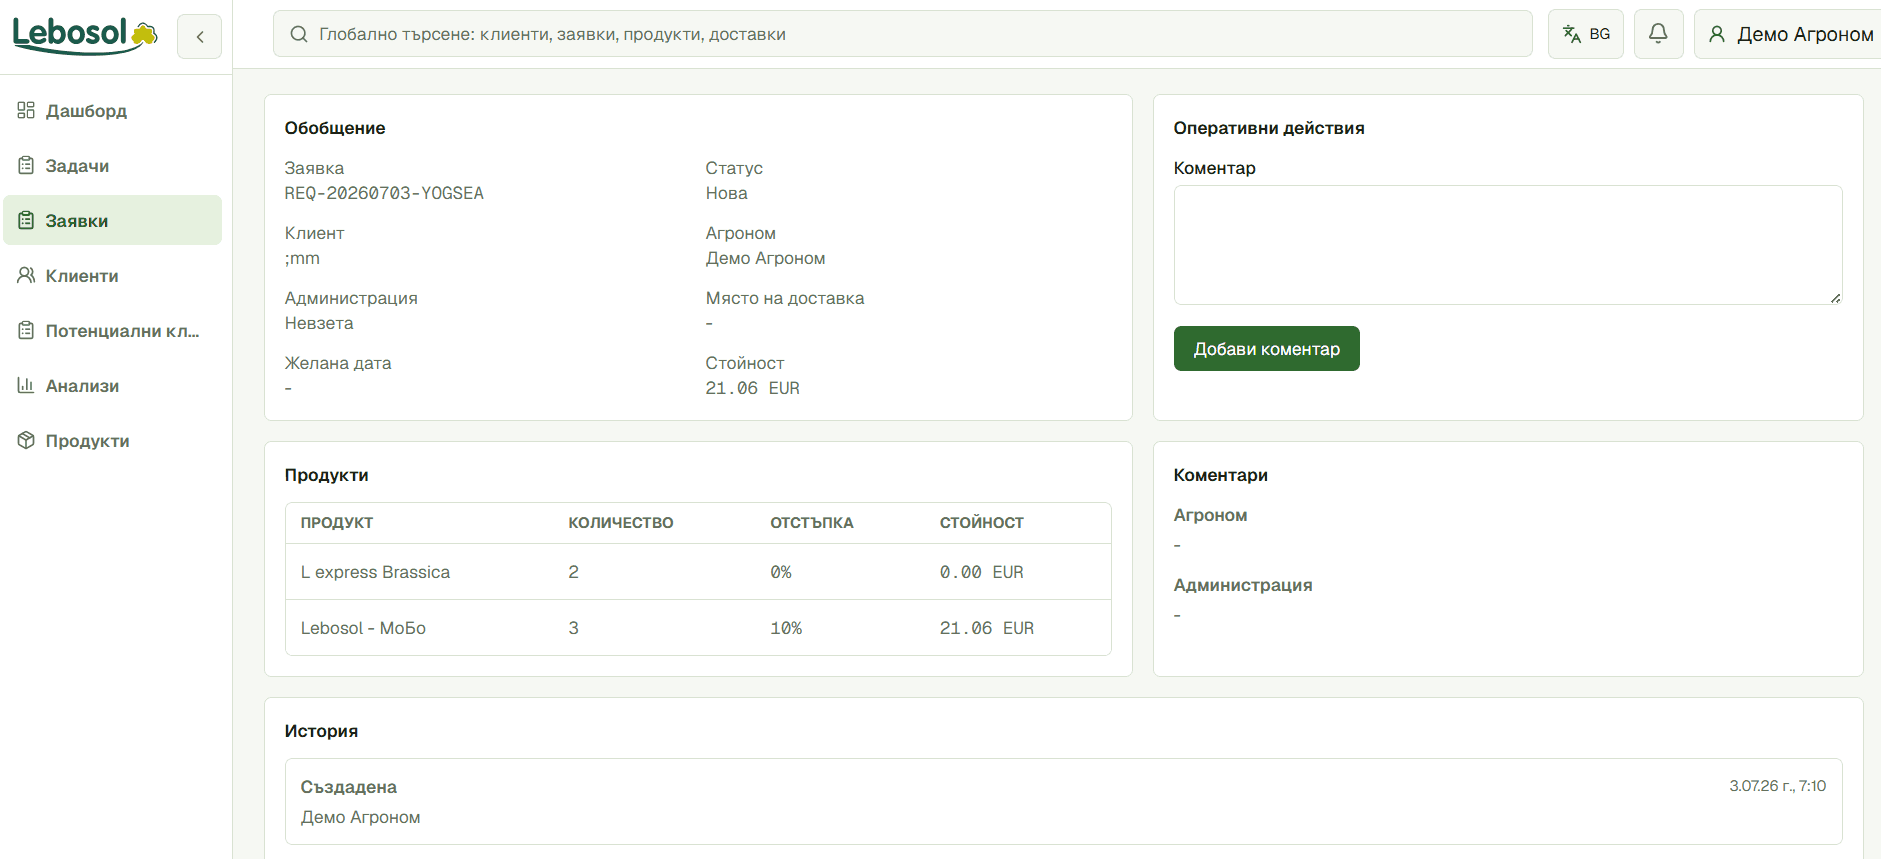Click Оперативни действия heading
Image resolution: width=1881 pixels, height=859 pixels.
click(x=1269, y=128)
